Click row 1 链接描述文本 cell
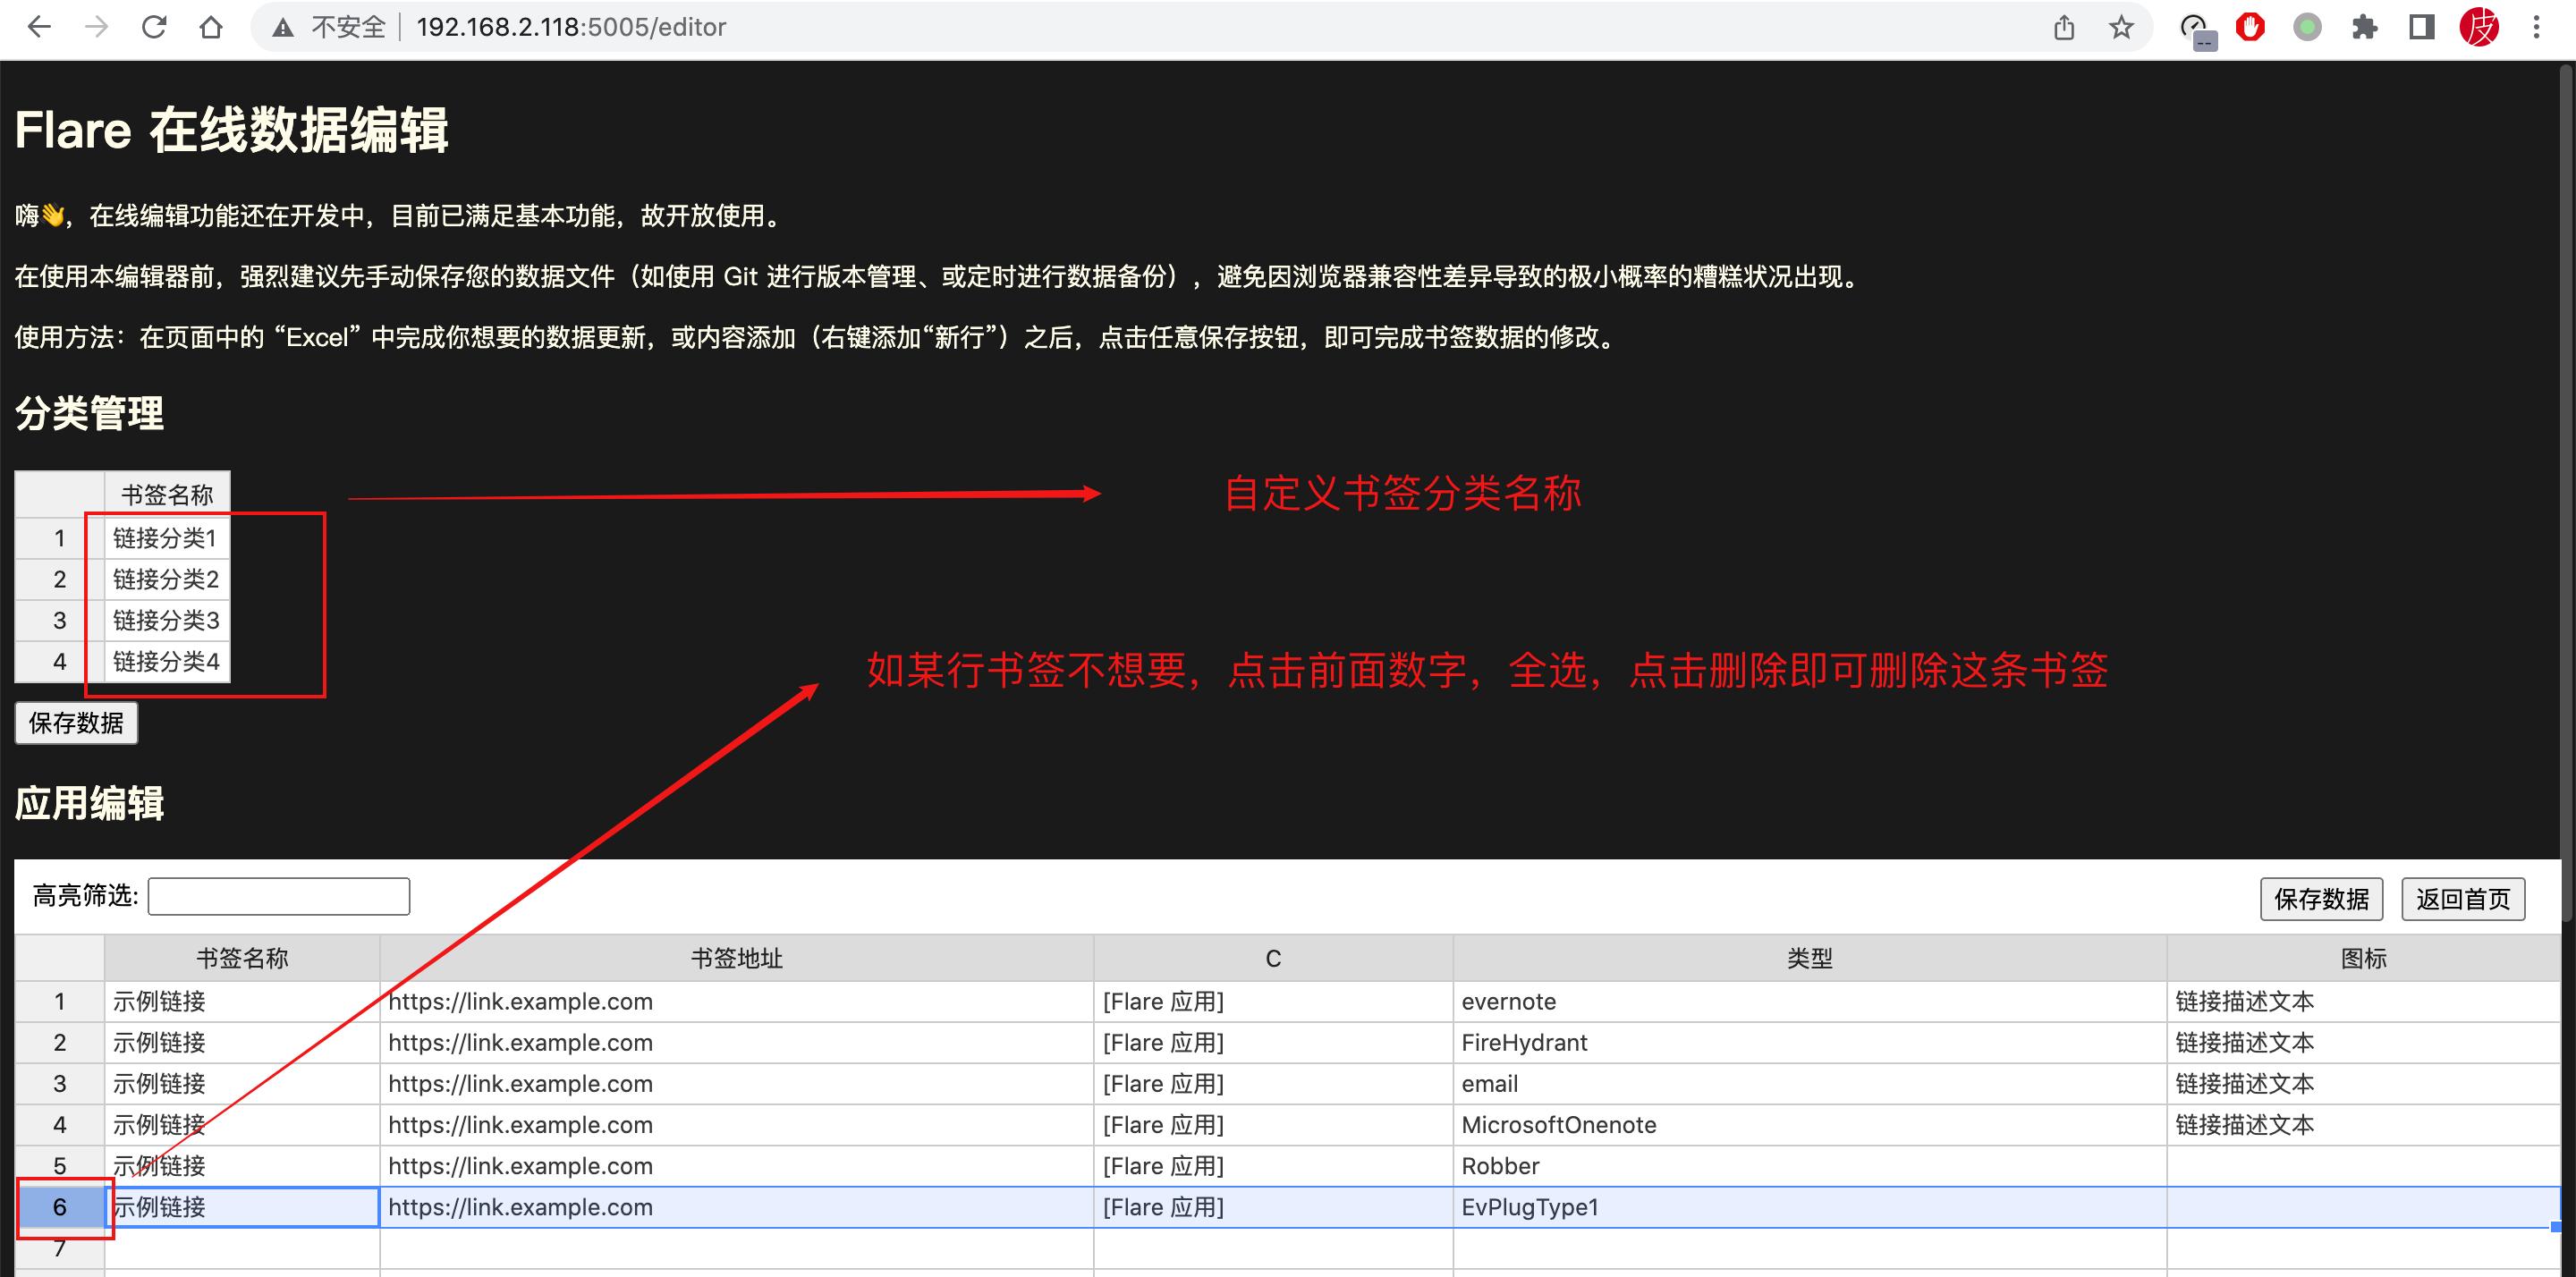The width and height of the screenshot is (2576, 1277). 2364,1001
